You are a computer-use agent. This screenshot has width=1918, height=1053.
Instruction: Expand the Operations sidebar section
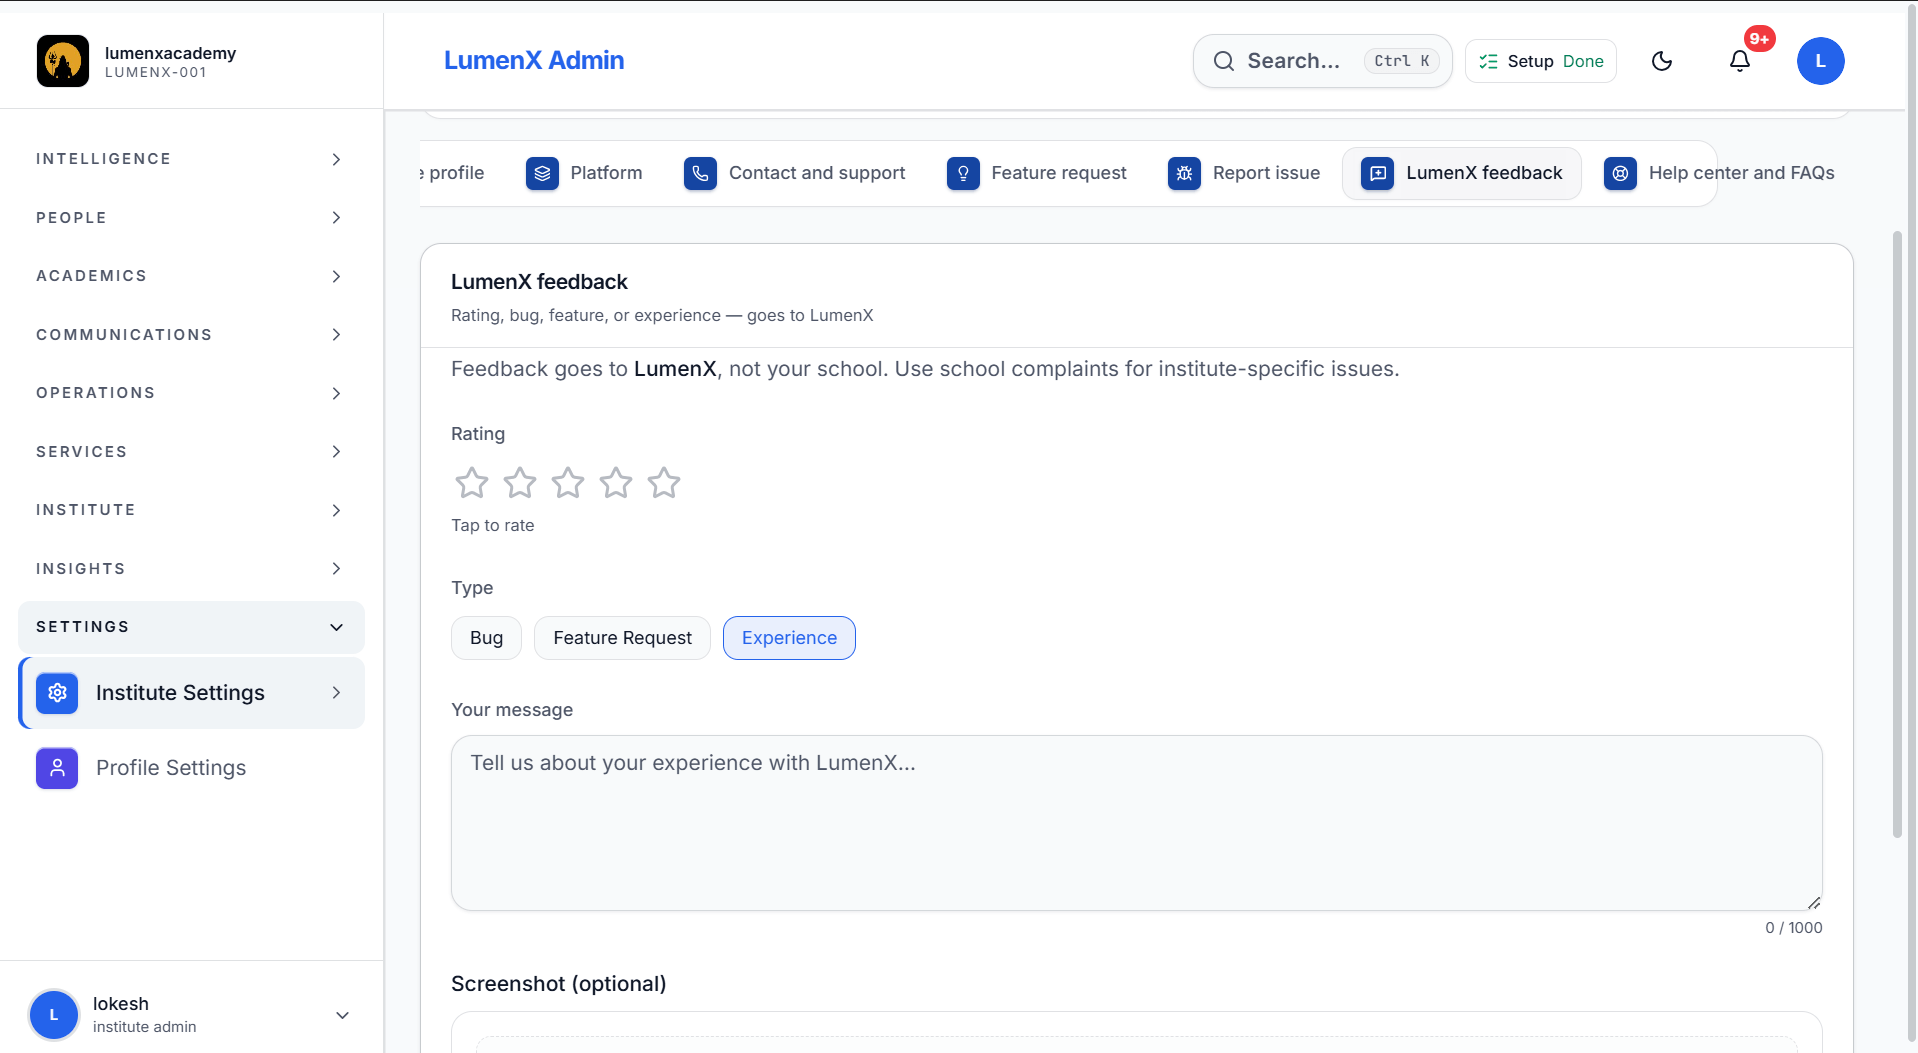coord(191,393)
